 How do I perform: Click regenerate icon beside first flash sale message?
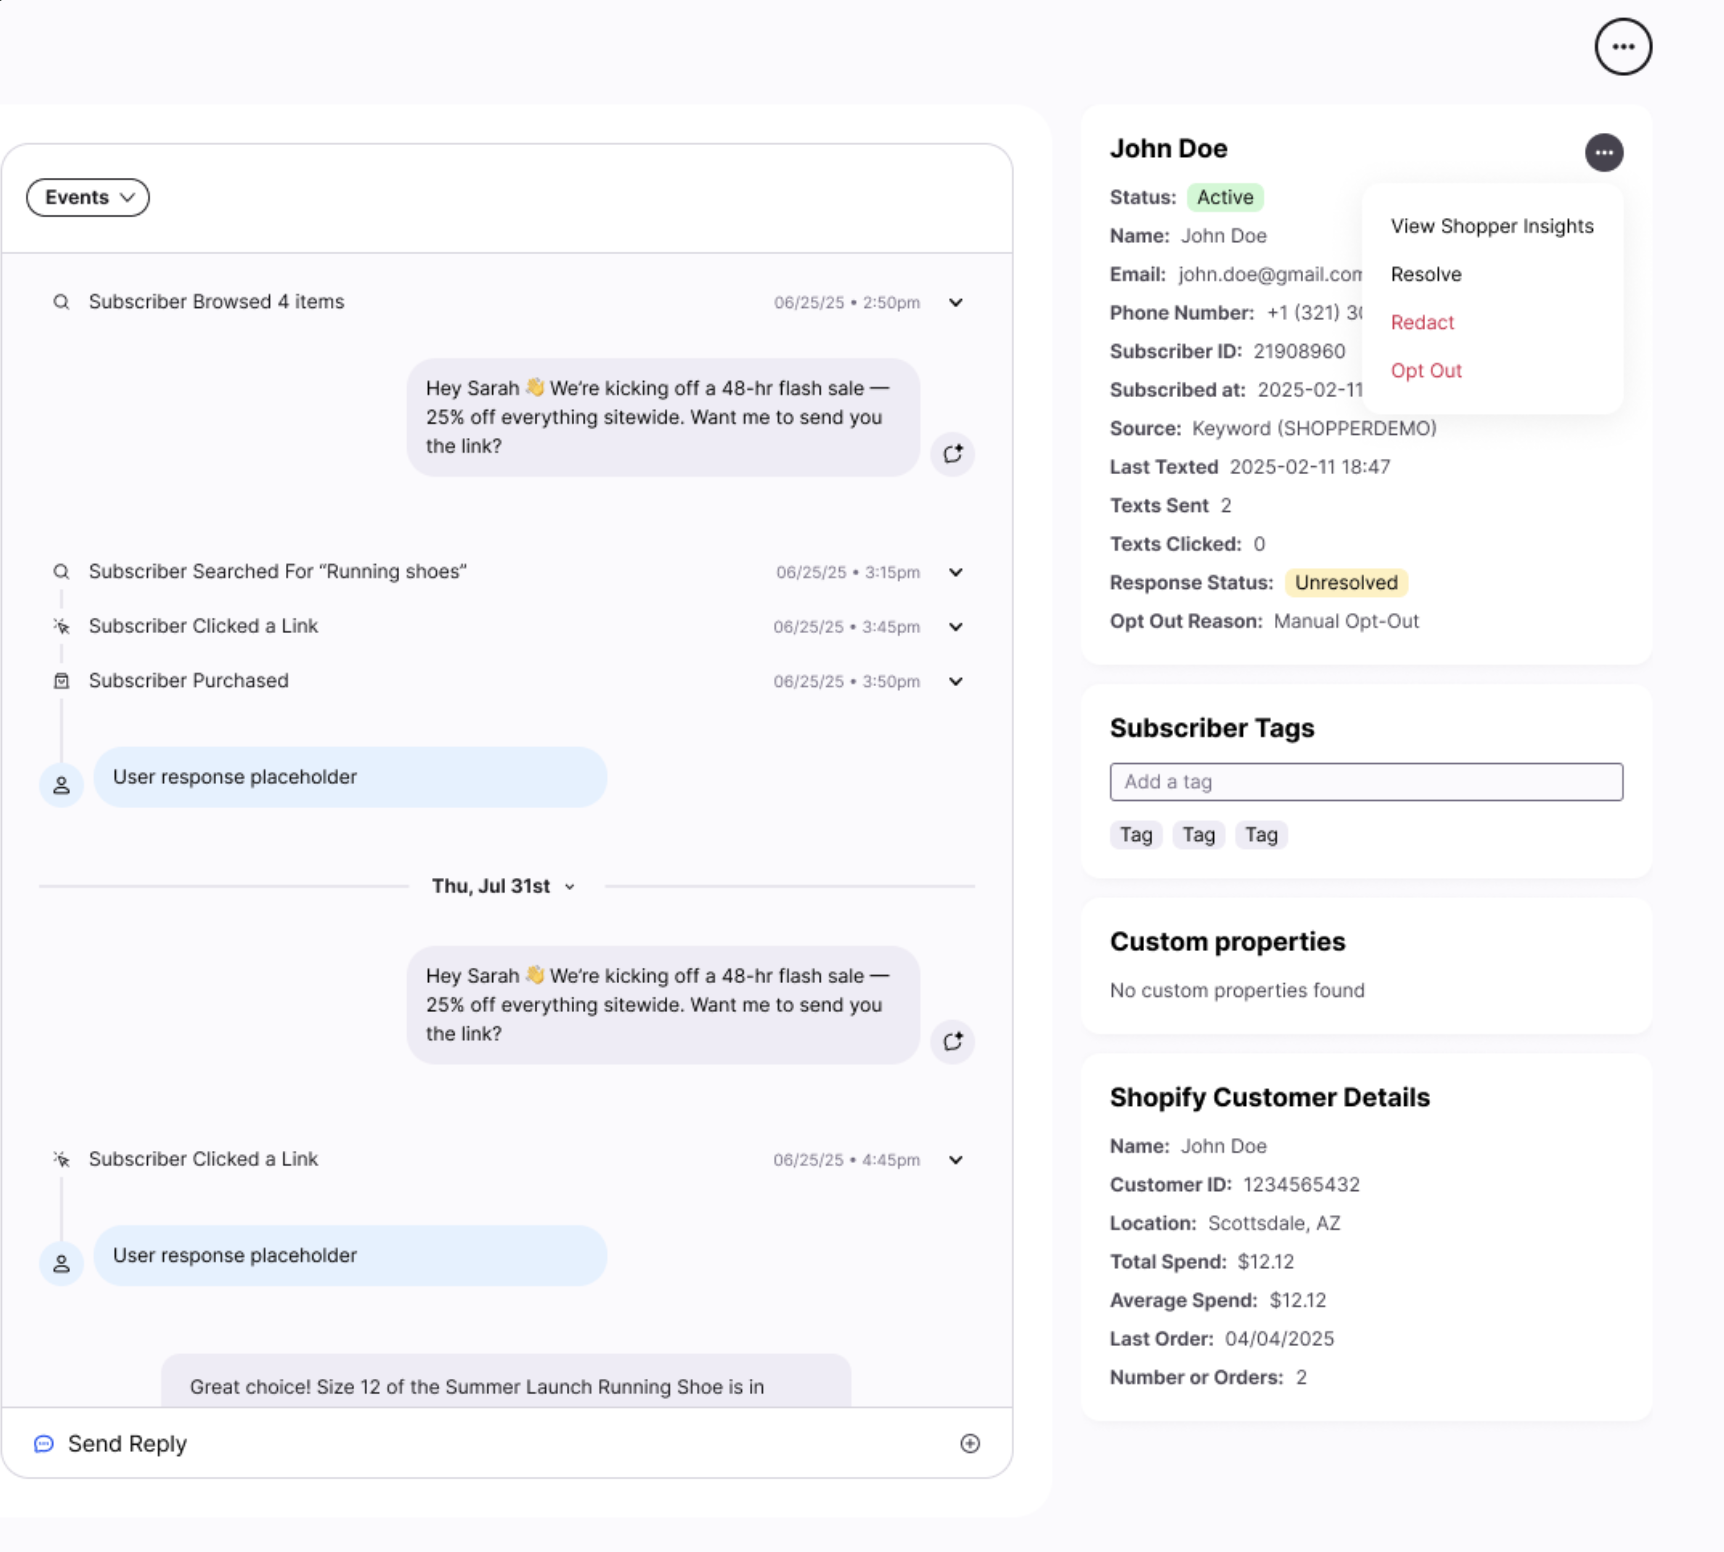952,454
